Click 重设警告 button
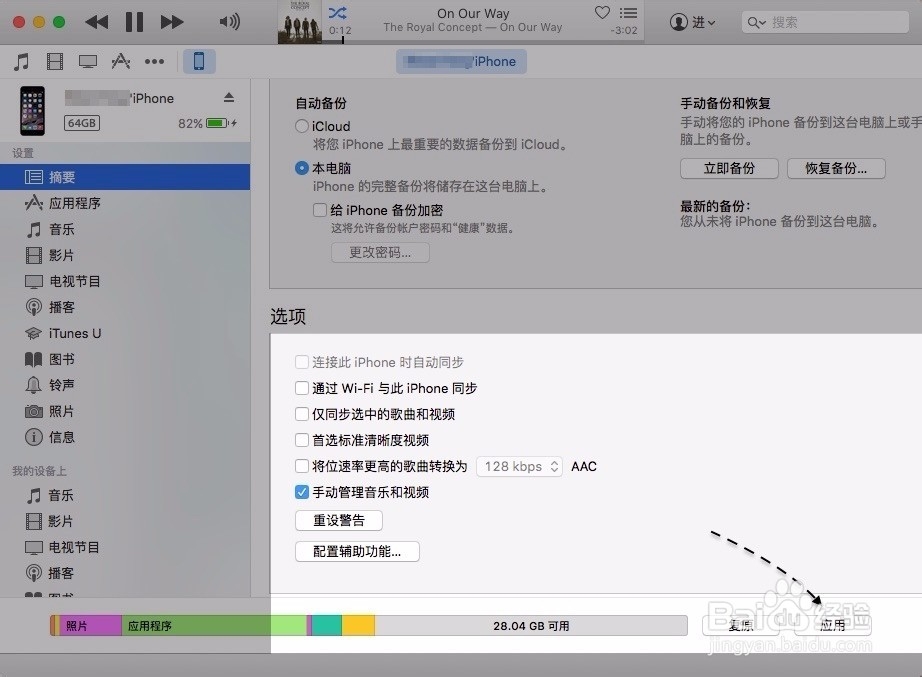922x677 pixels. [x=339, y=520]
